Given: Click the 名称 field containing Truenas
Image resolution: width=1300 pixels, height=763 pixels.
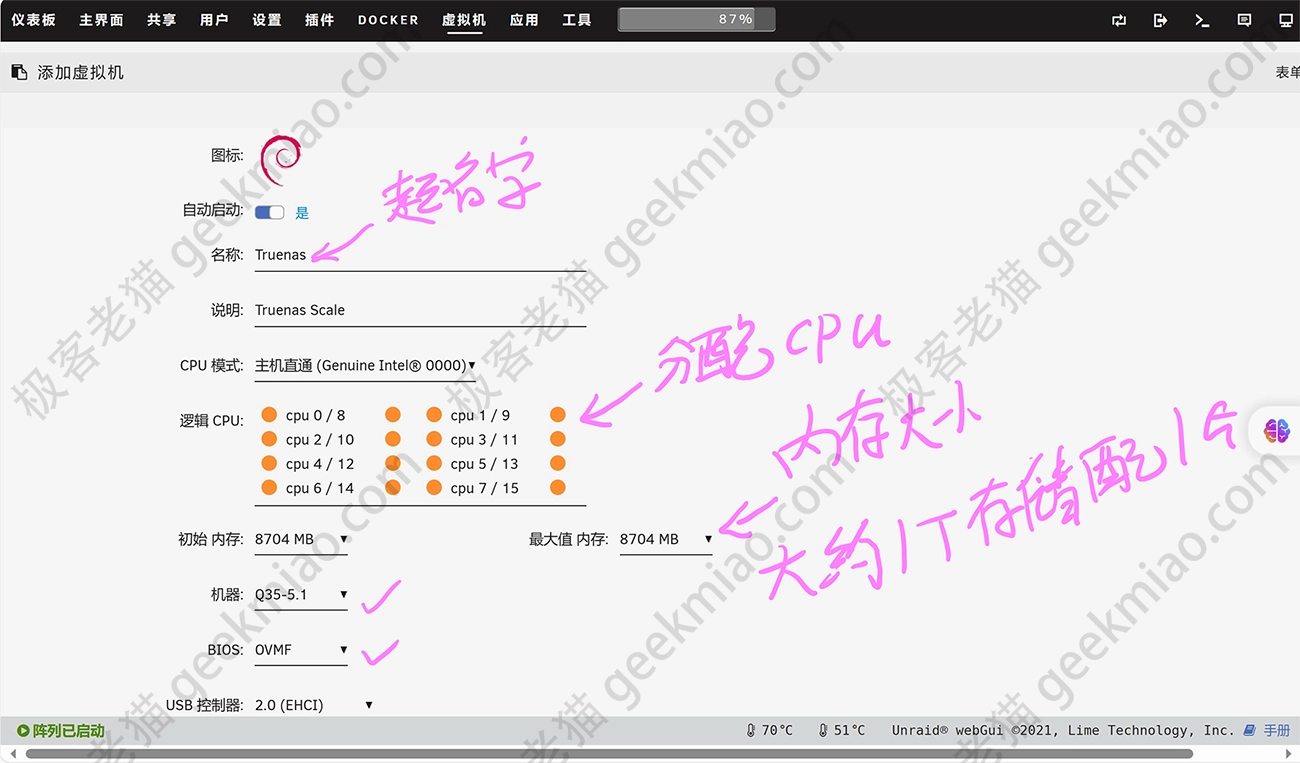Looking at the screenshot, I should (x=420, y=255).
